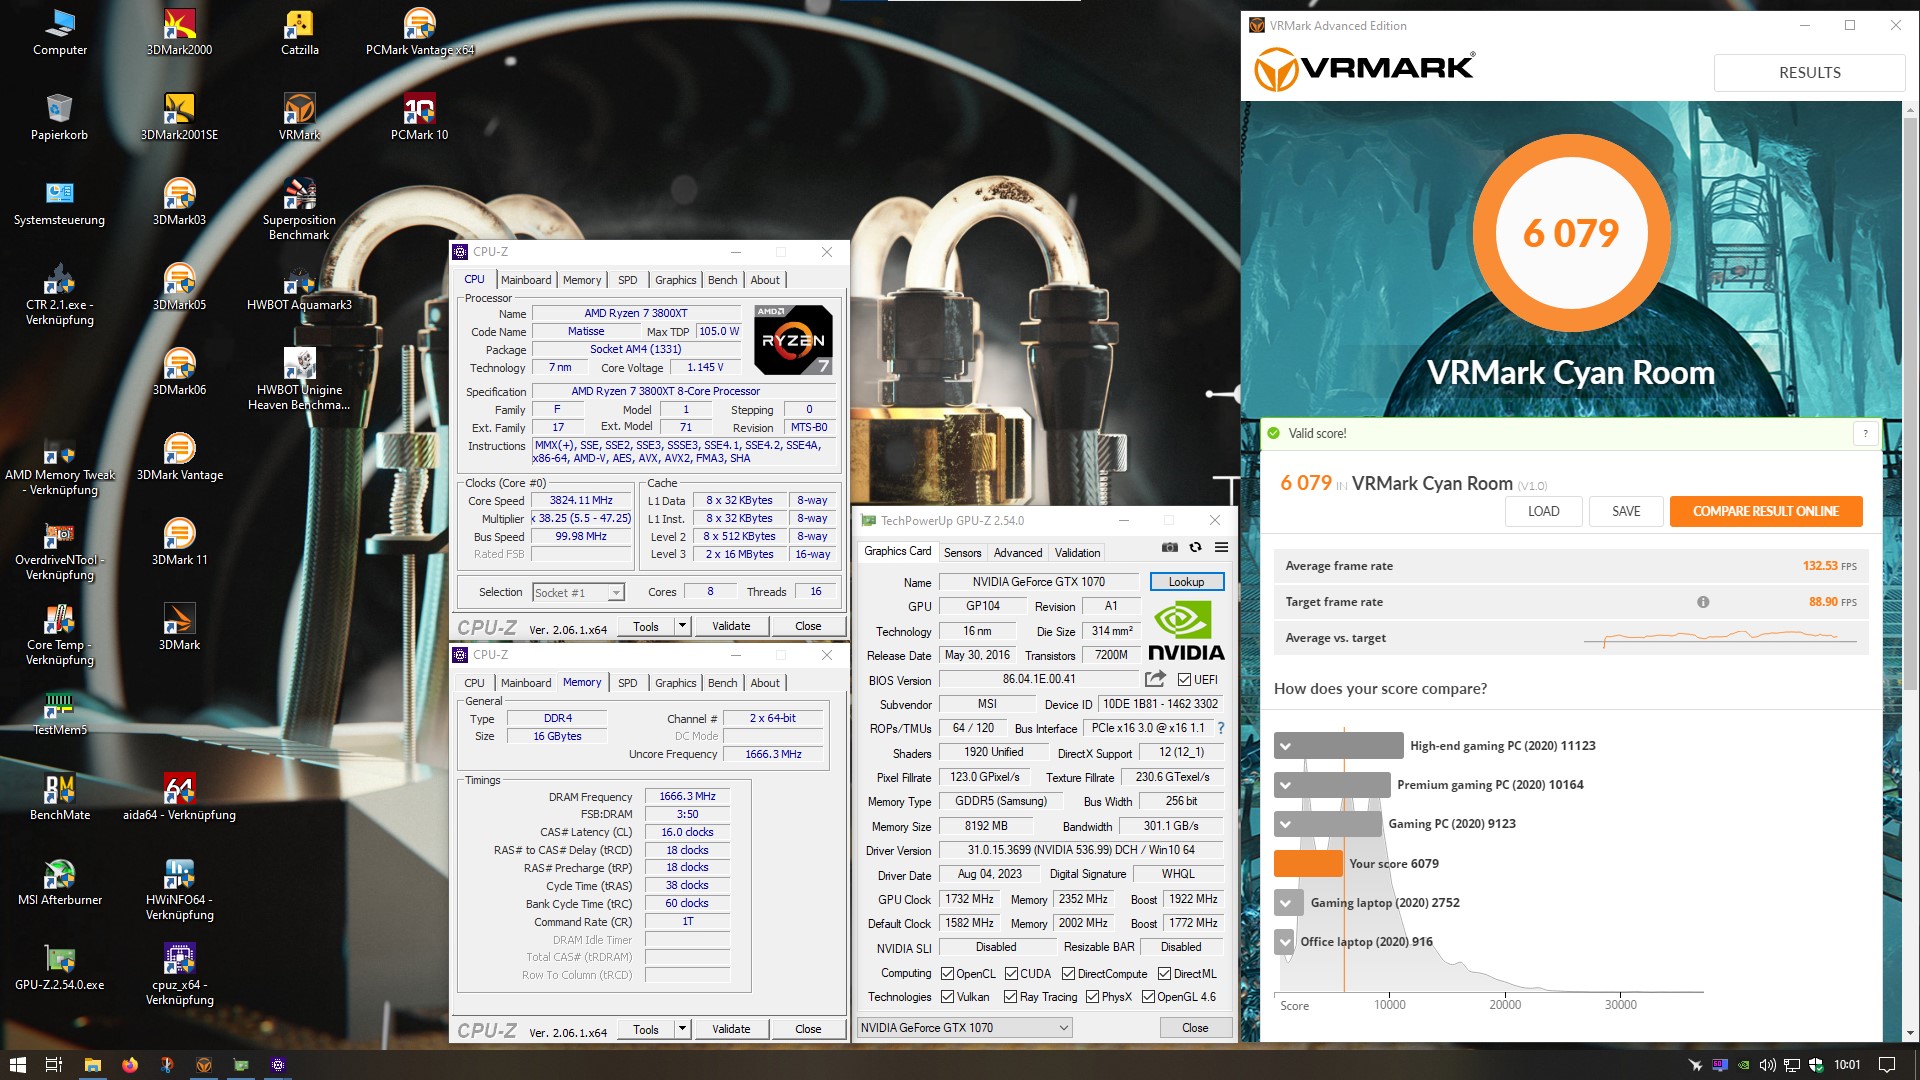Image resolution: width=1920 pixels, height=1080 pixels.
Task: Open File Explorer in the taskbar
Action: click(x=93, y=1065)
